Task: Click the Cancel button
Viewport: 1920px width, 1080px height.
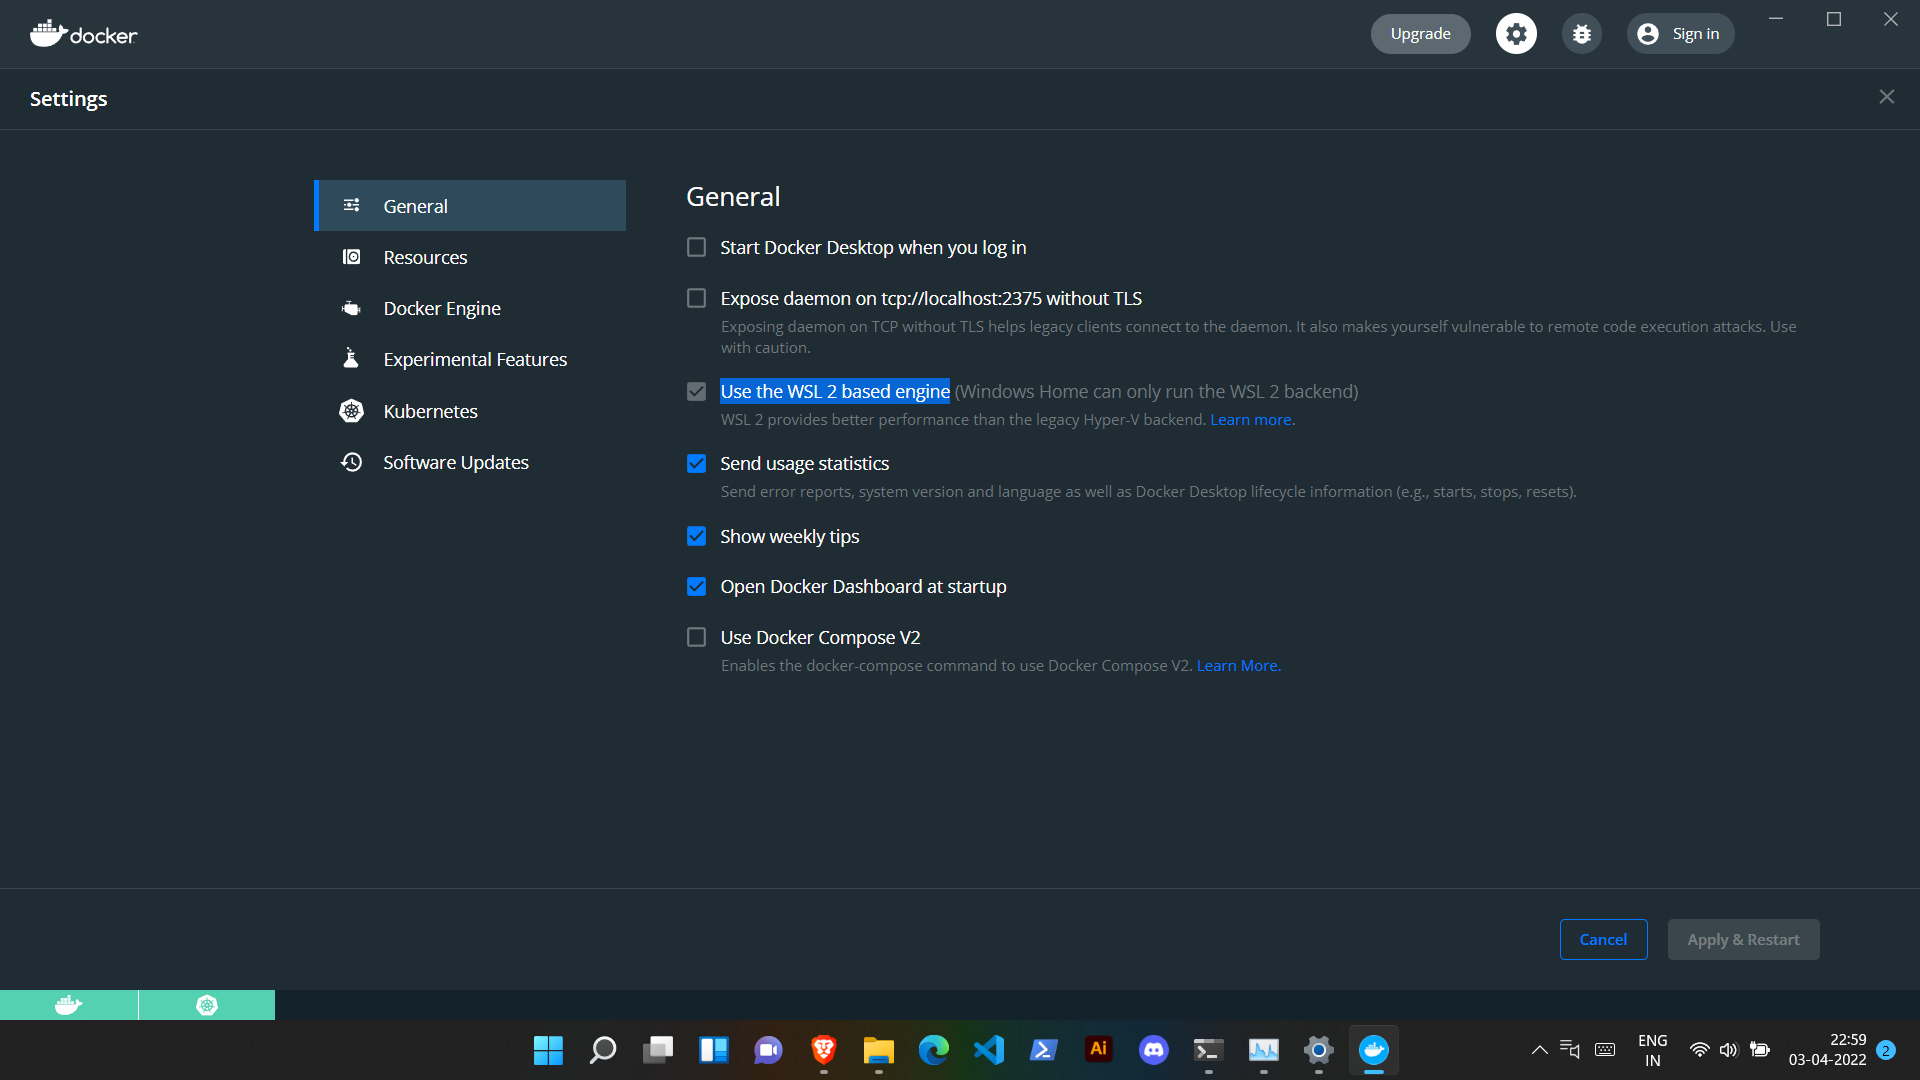Action: click(1603, 939)
